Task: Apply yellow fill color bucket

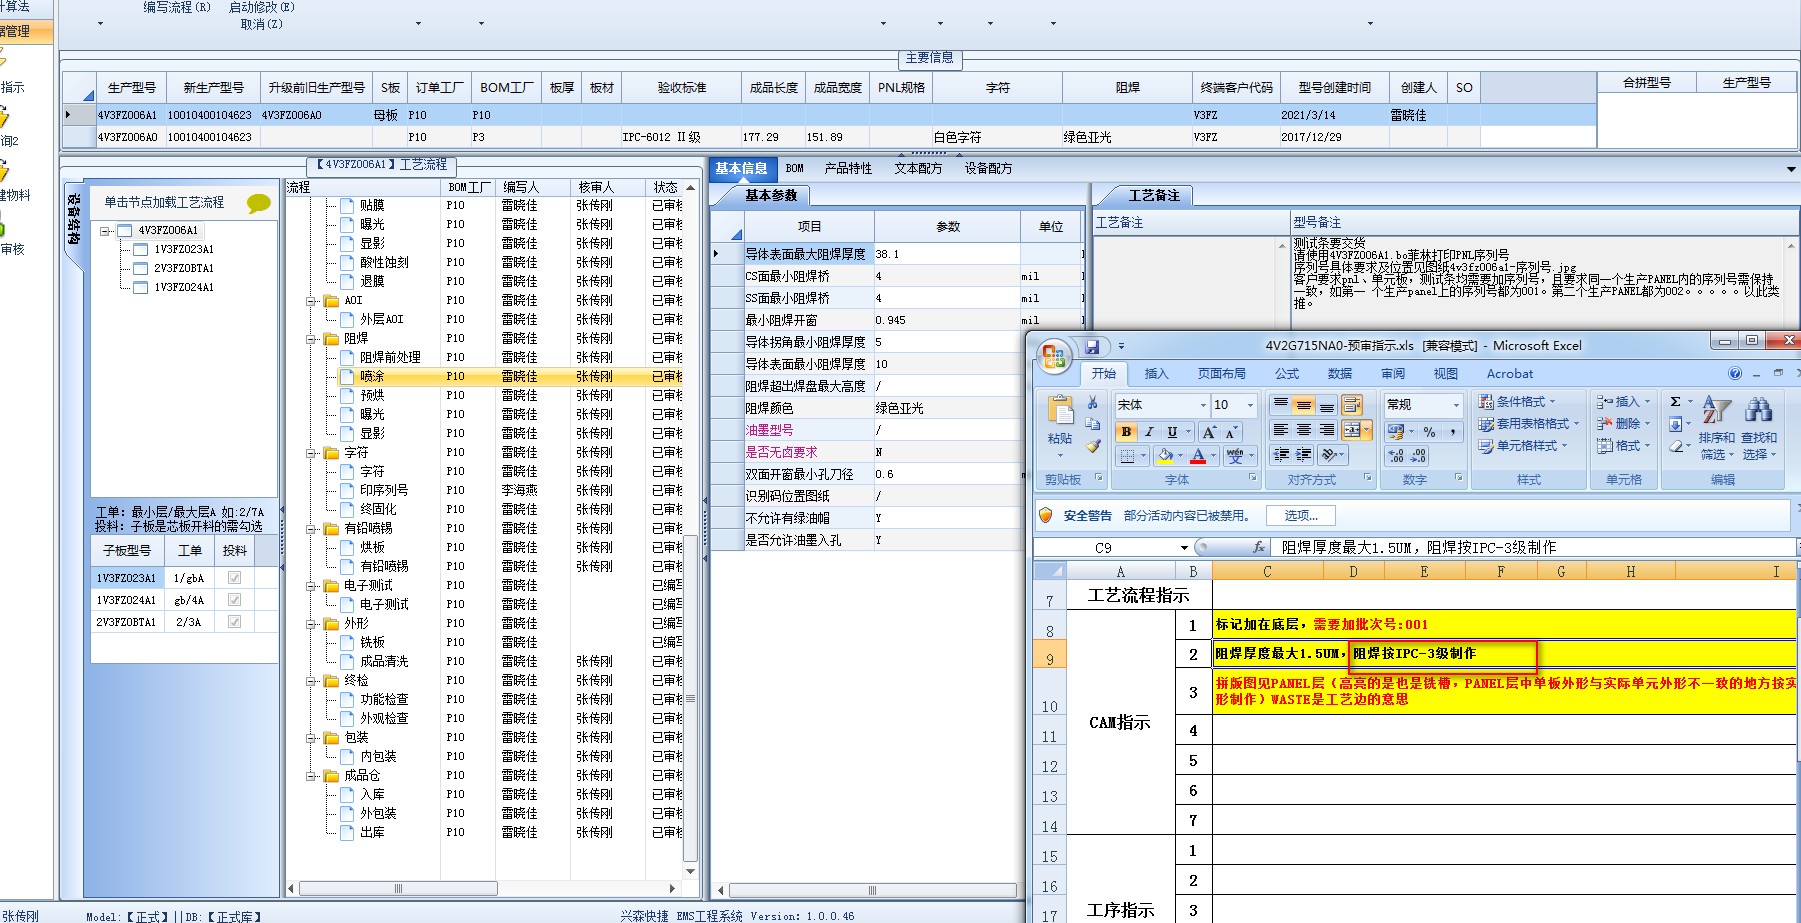Action: (x=1165, y=456)
